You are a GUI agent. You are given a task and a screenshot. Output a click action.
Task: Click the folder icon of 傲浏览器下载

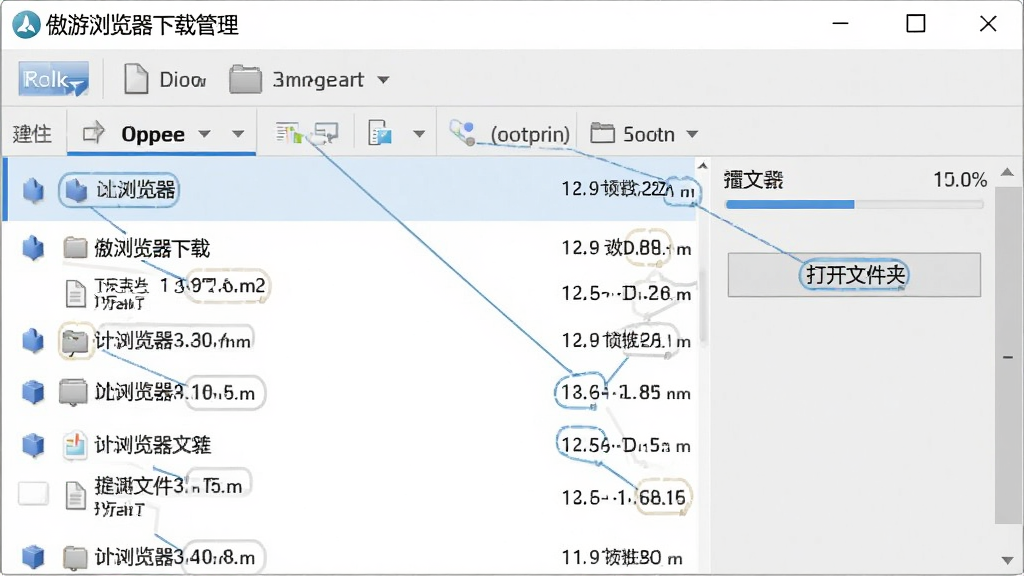point(75,248)
